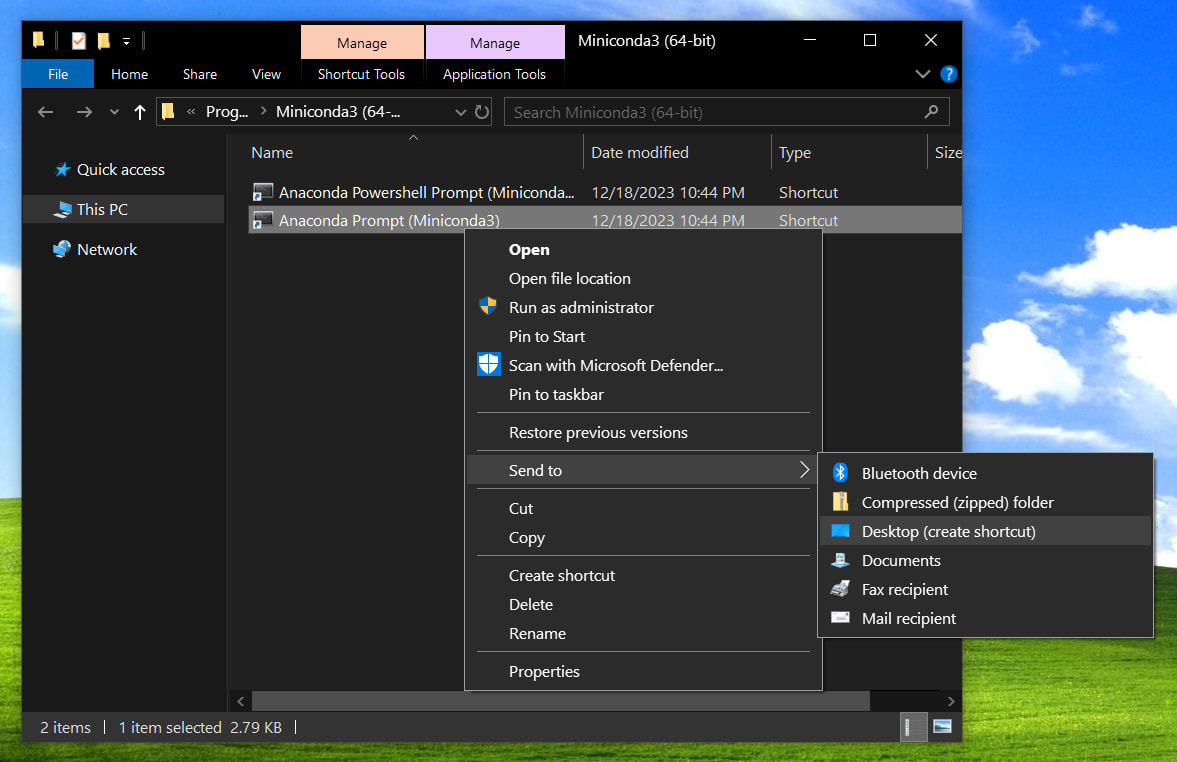This screenshot has height=762, width=1177.
Task: Choose Run as administrator
Action: click(x=643, y=307)
